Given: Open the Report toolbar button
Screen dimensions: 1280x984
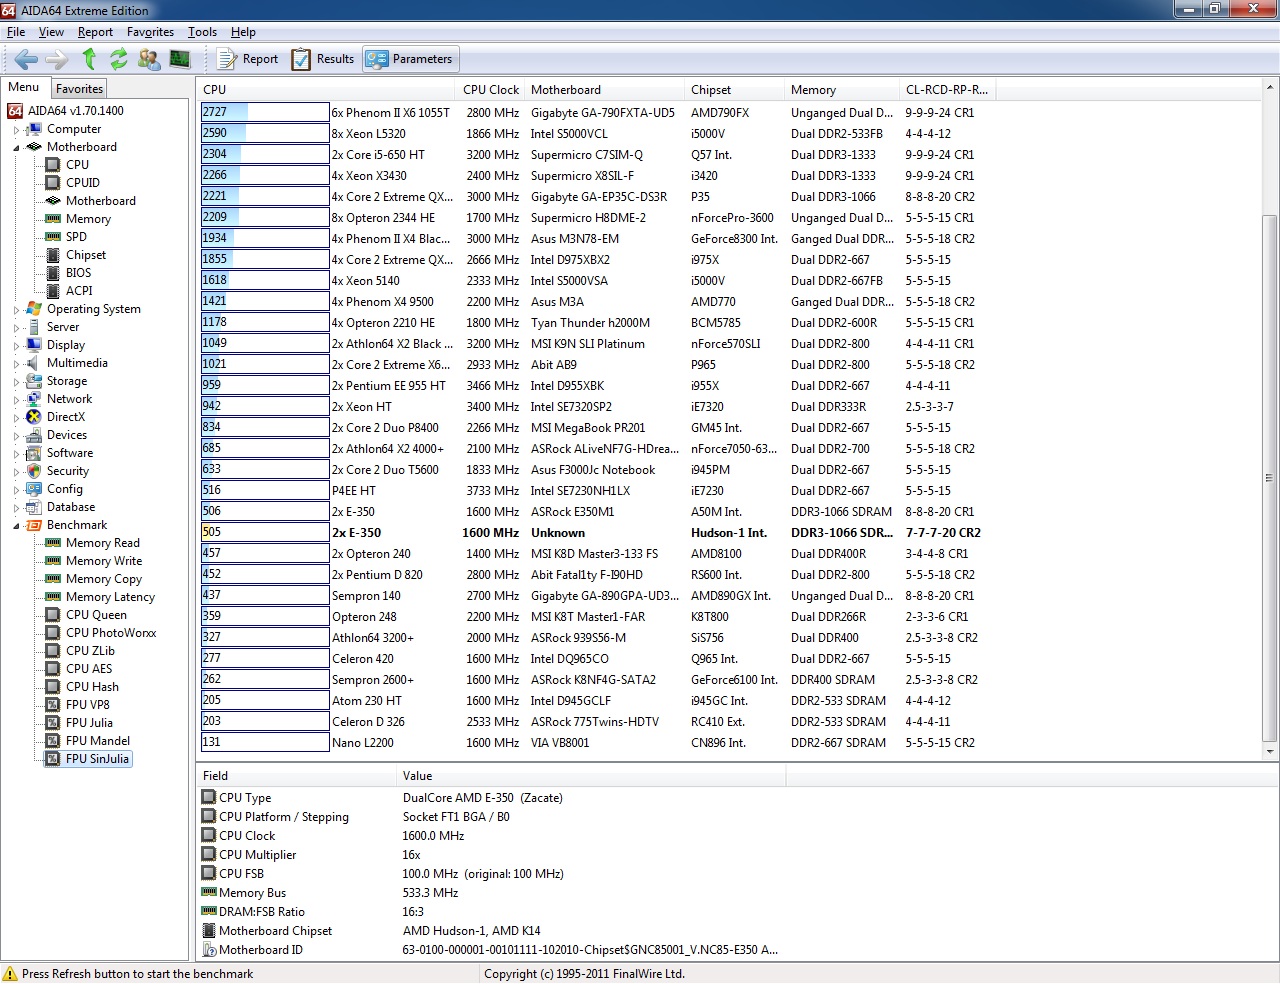Looking at the screenshot, I should tap(248, 59).
